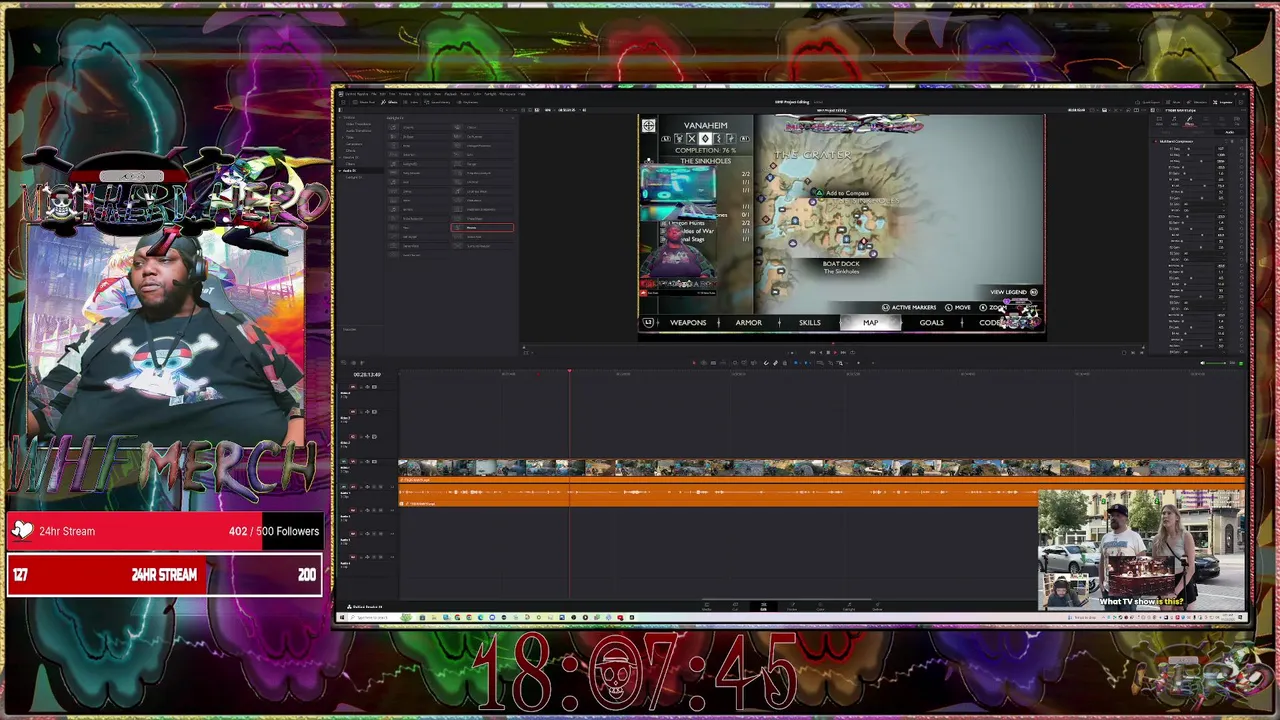Collapse the Toolbox tree section
Viewport: 1280px width, 720px height.
click(x=340, y=118)
